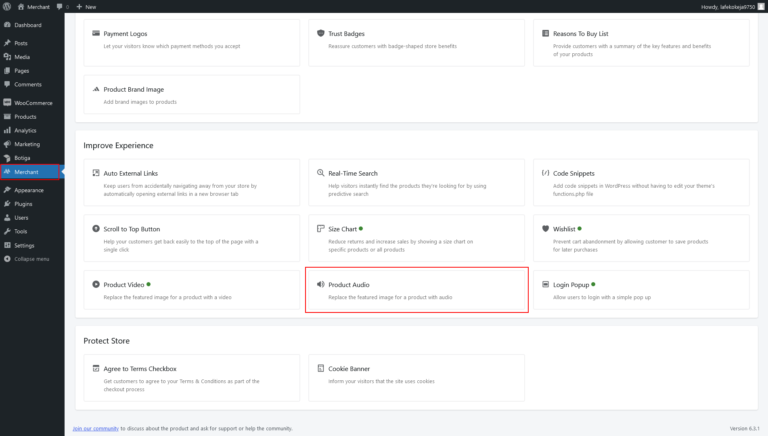
Task: Click the Cookie Banner icon
Action: (x=321, y=368)
